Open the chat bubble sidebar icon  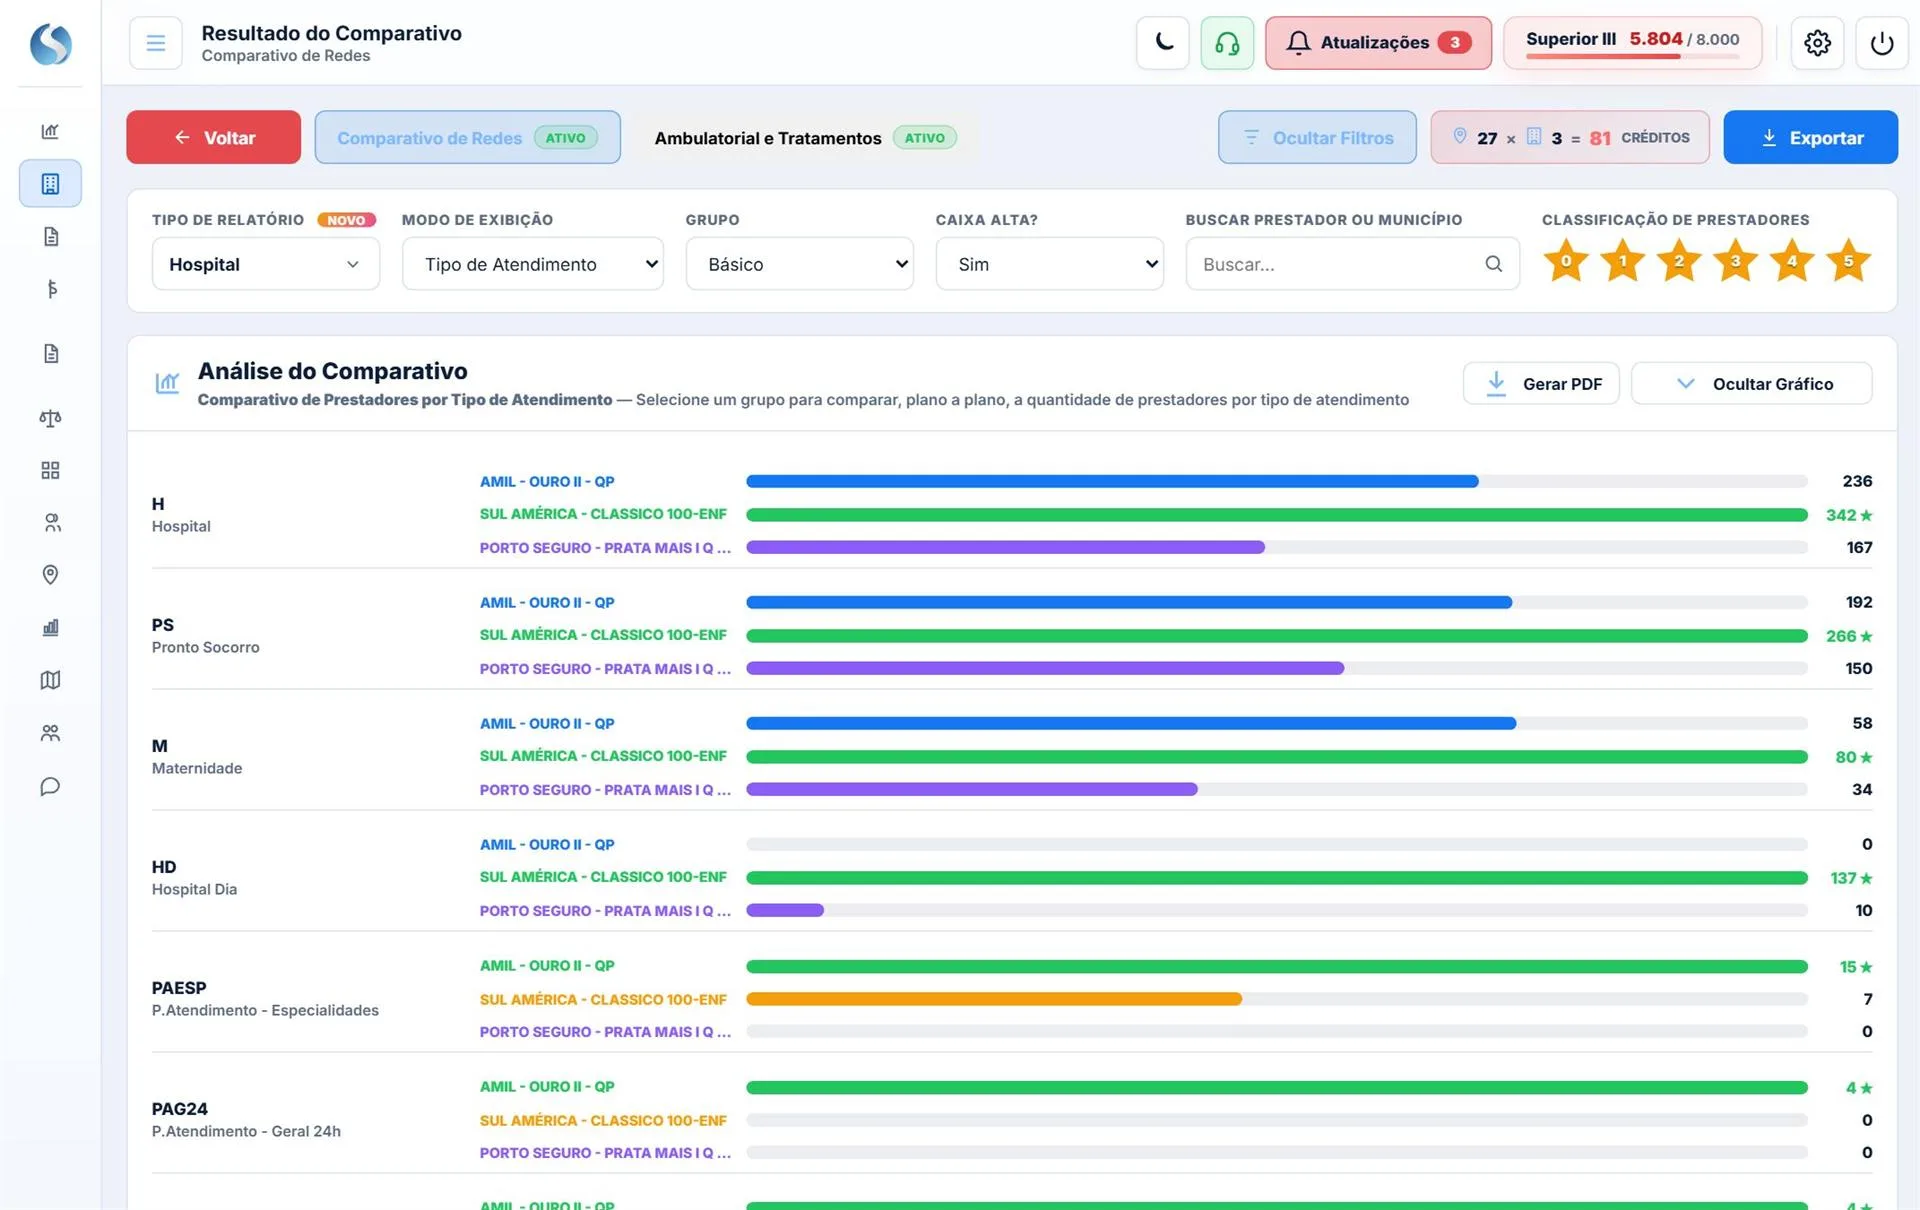(50, 787)
